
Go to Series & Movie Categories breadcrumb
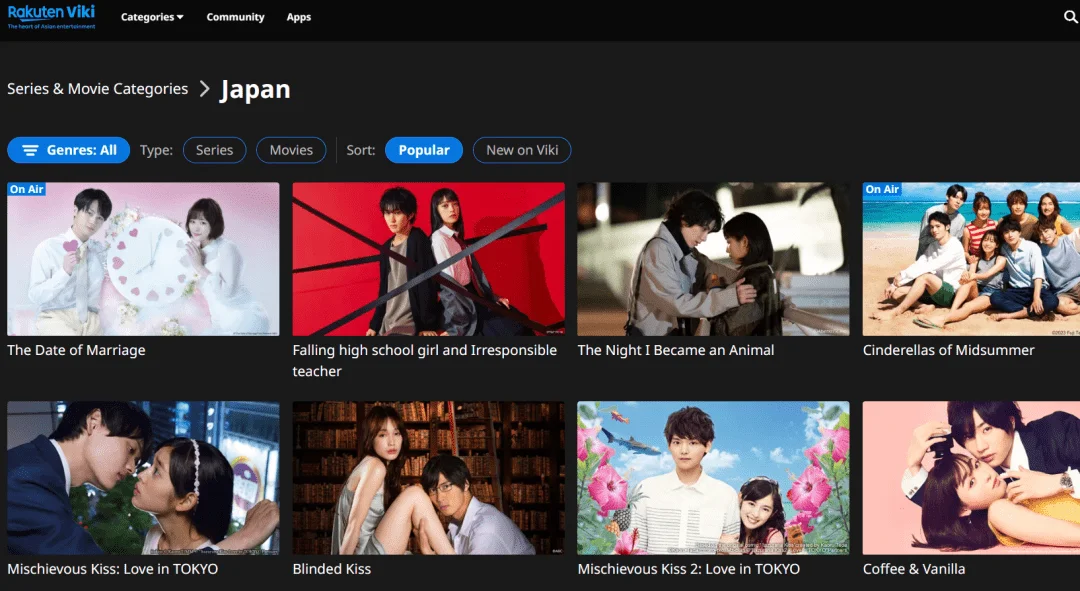click(97, 88)
